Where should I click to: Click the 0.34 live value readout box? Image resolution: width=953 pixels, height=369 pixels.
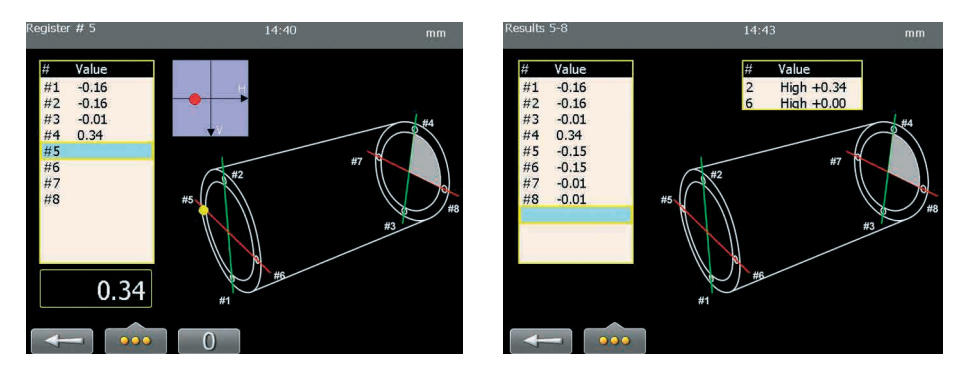pos(96,289)
